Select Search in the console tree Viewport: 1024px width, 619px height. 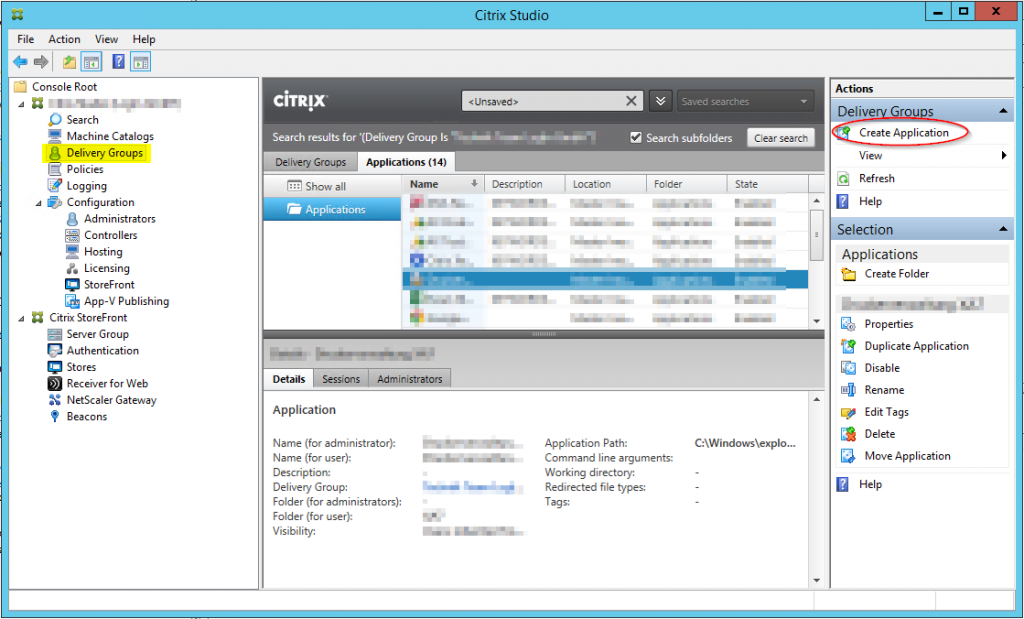point(82,119)
